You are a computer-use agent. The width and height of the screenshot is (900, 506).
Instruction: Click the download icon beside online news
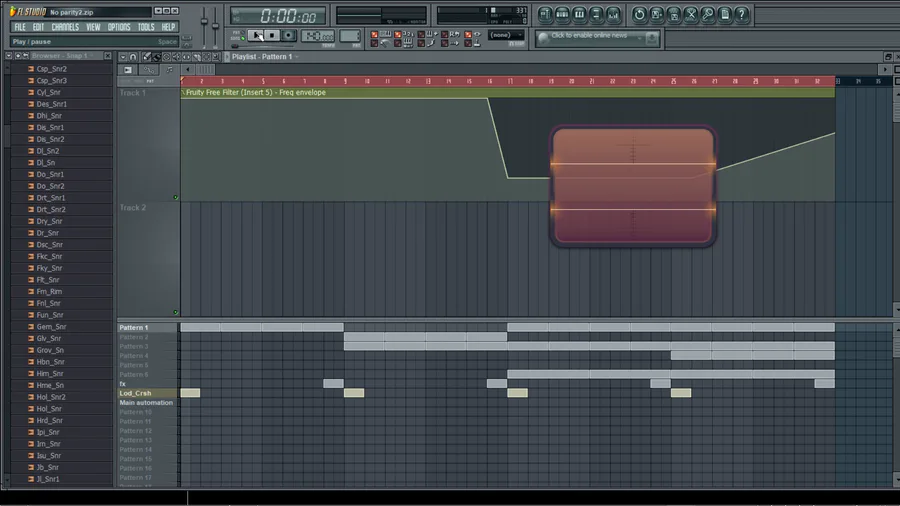[651, 38]
